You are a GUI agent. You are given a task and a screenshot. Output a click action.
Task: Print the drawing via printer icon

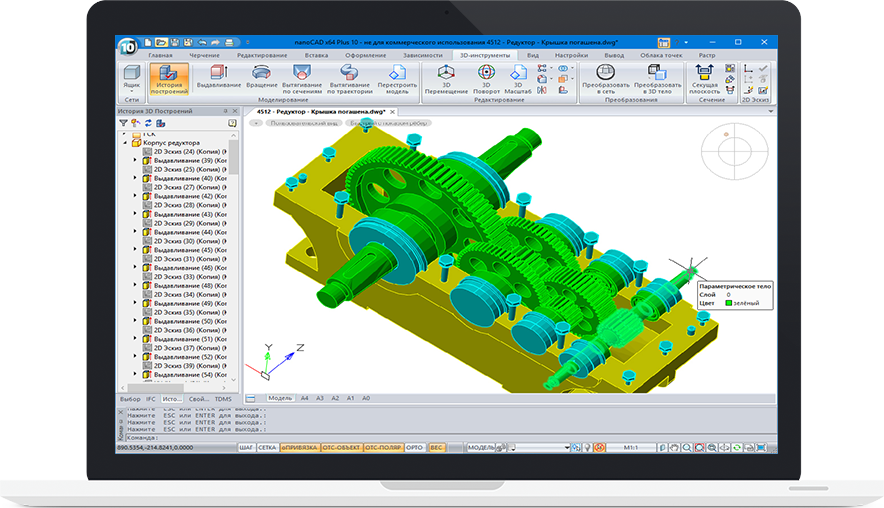click(229, 42)
